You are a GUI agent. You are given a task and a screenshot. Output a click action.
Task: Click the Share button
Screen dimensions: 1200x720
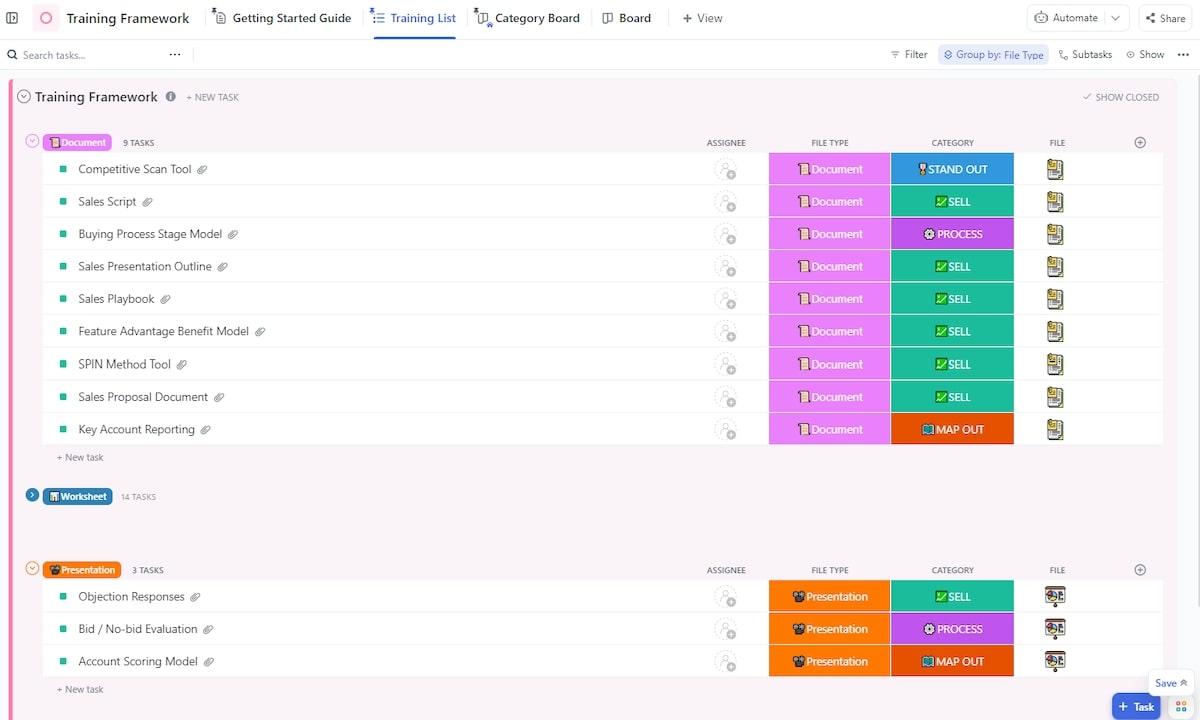pos(1164,18)
